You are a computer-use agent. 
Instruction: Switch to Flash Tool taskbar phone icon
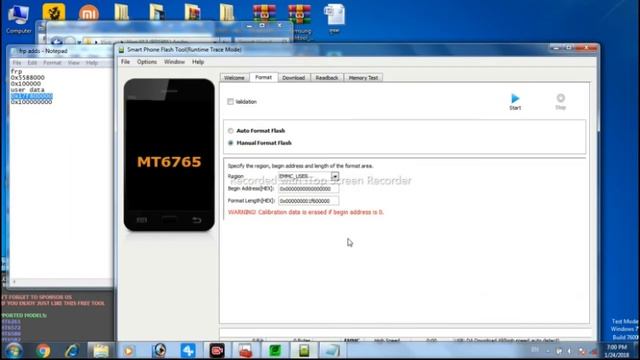(304, 351)
